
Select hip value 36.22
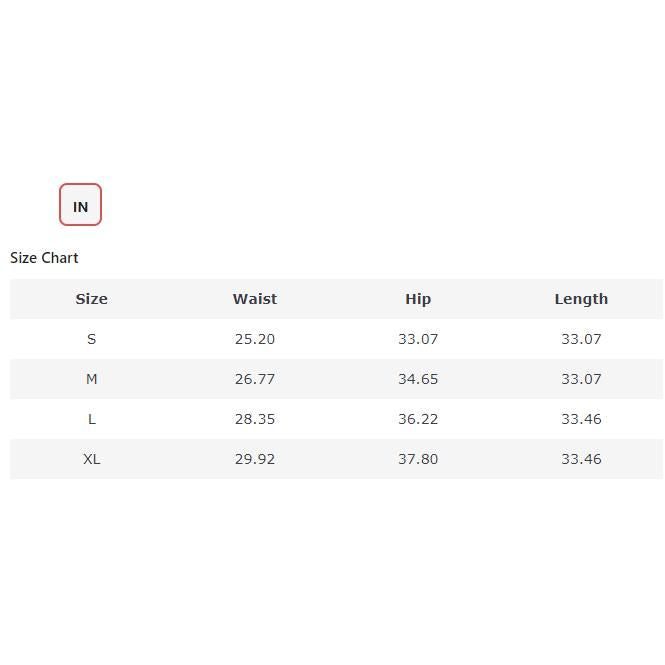pos(418,419)
